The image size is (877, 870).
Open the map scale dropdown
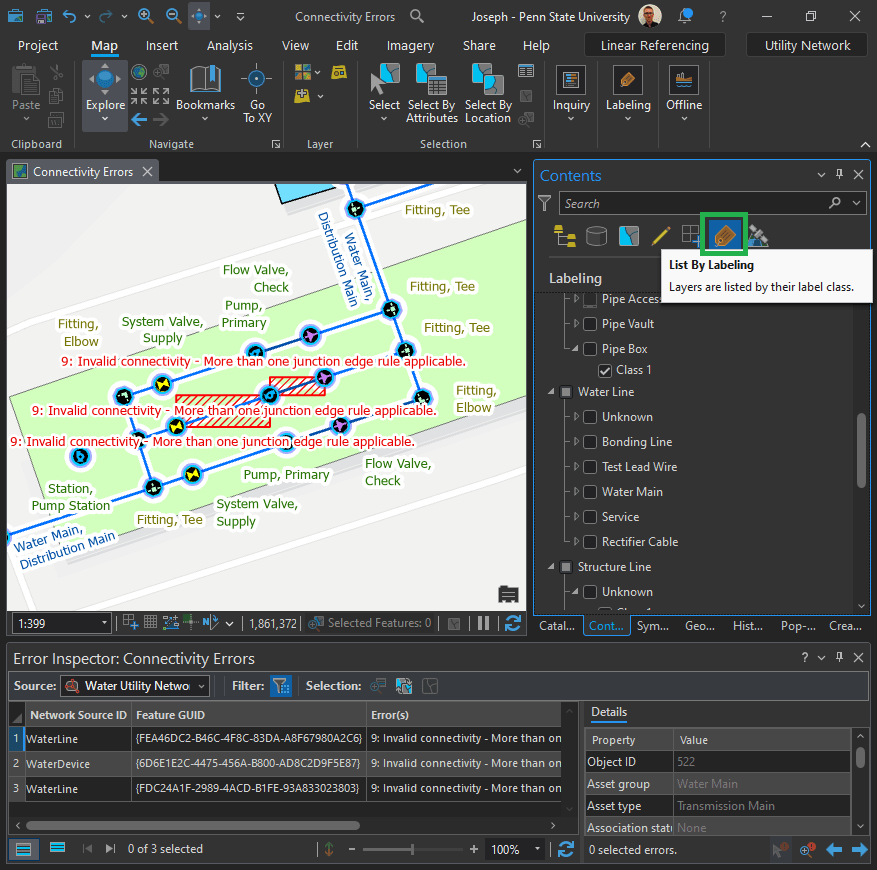click(104, 623)
